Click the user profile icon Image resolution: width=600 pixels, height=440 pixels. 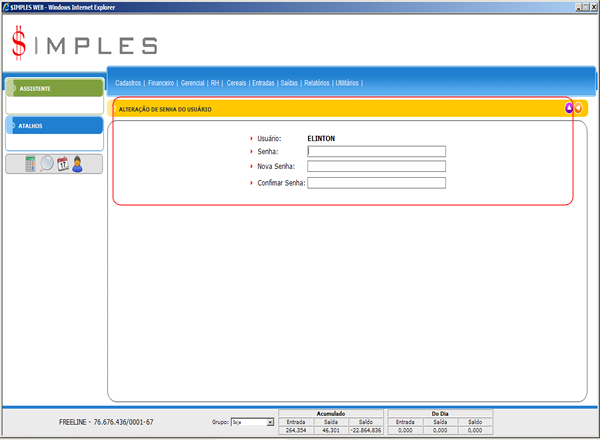click(77, 164)
